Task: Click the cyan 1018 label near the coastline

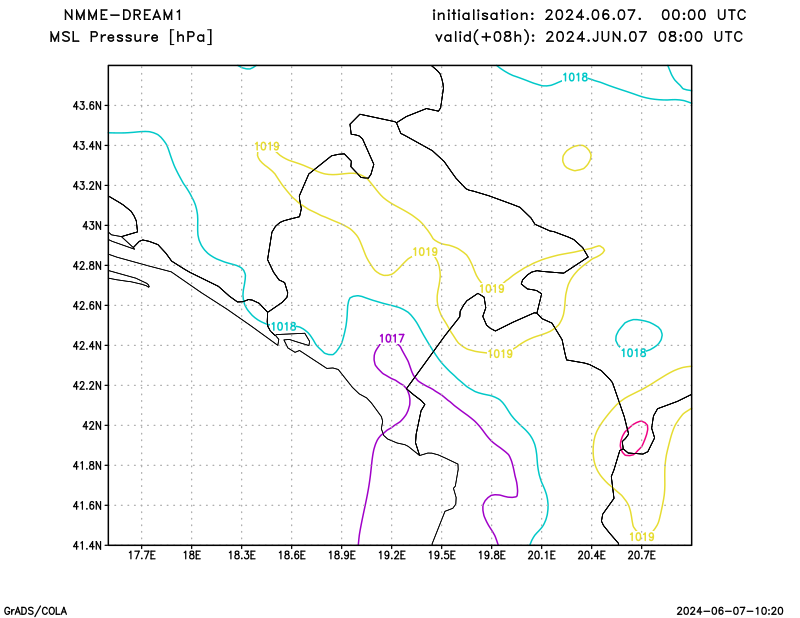Action: pyautogui.click(x=283, y=327)
